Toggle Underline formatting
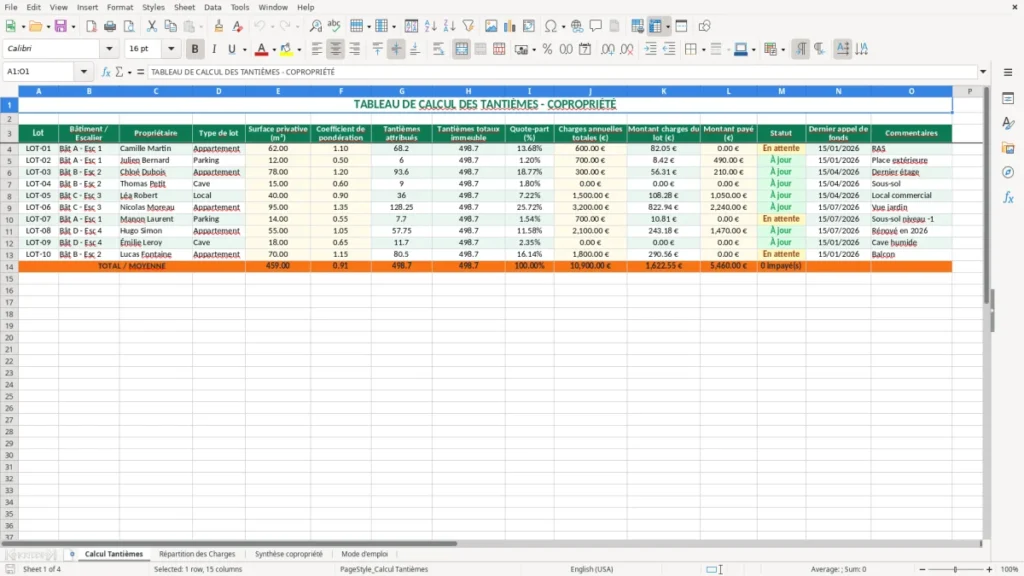This screenshot has height=576, width=1024. pos(231,49)
